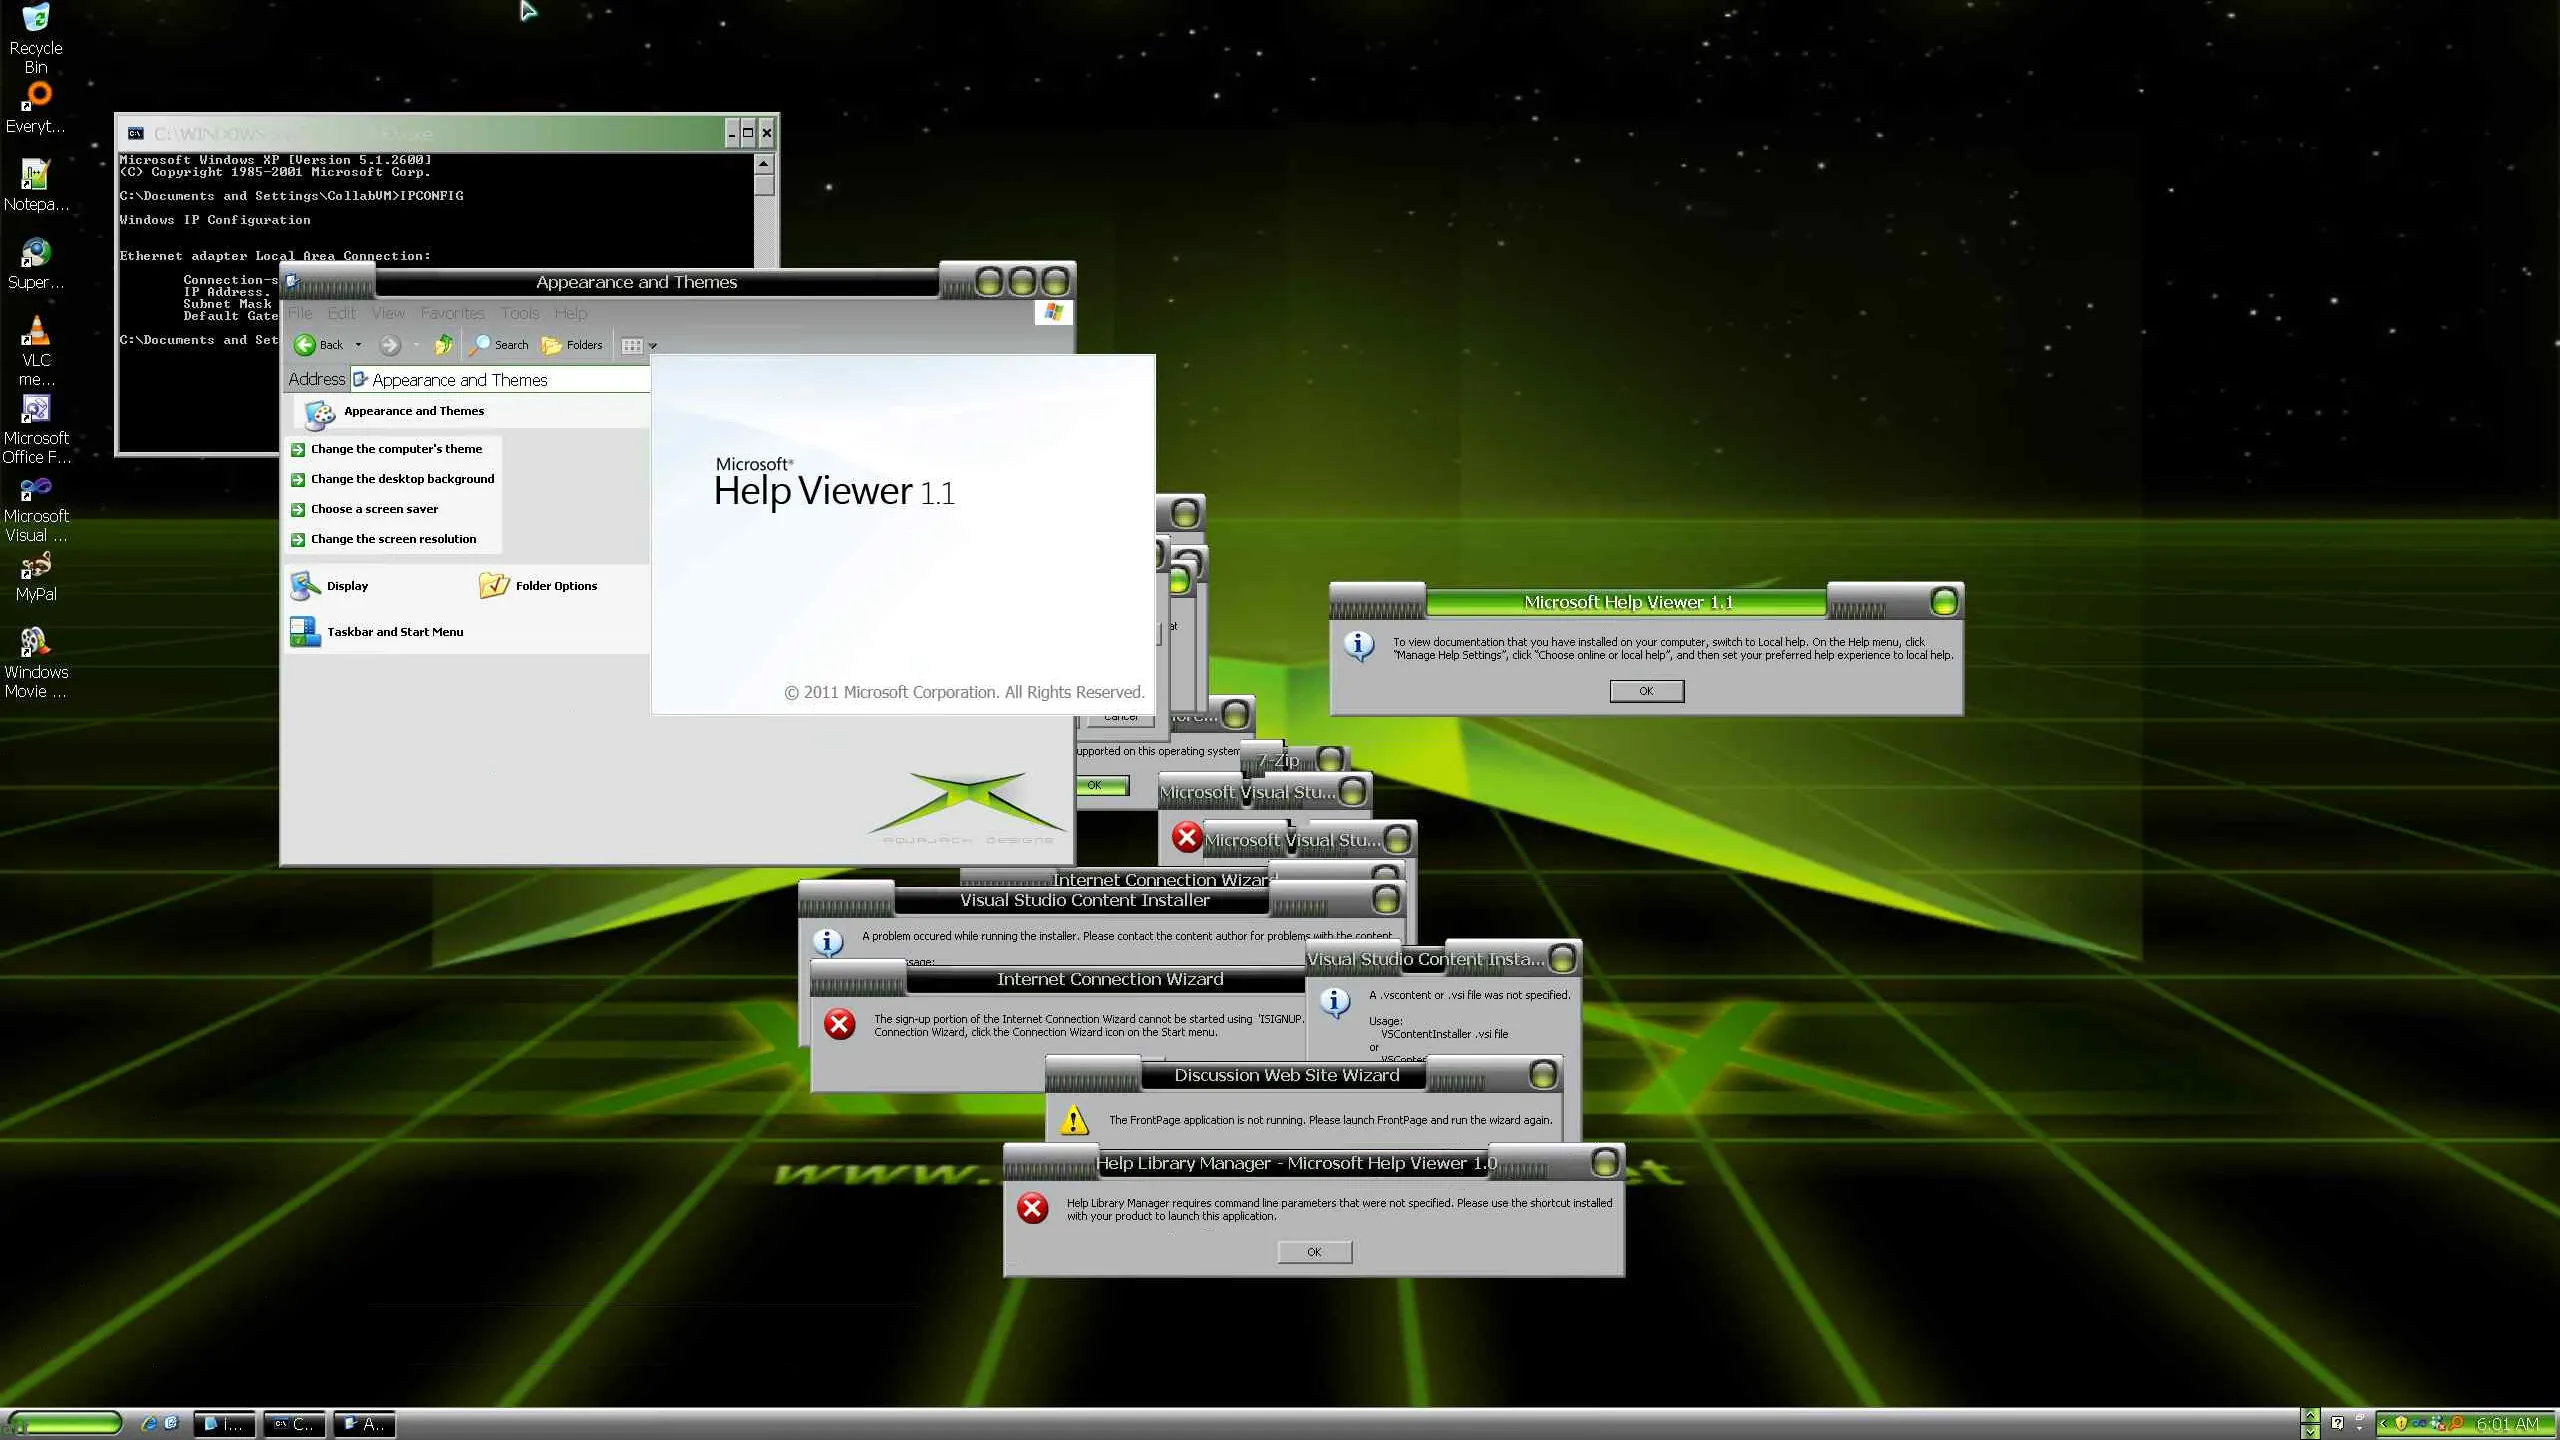Image resolution: width=2560 pixels, height=1440 pixels.
Task: Expand the Views dropdown arrow
Action: pos(653,346)
